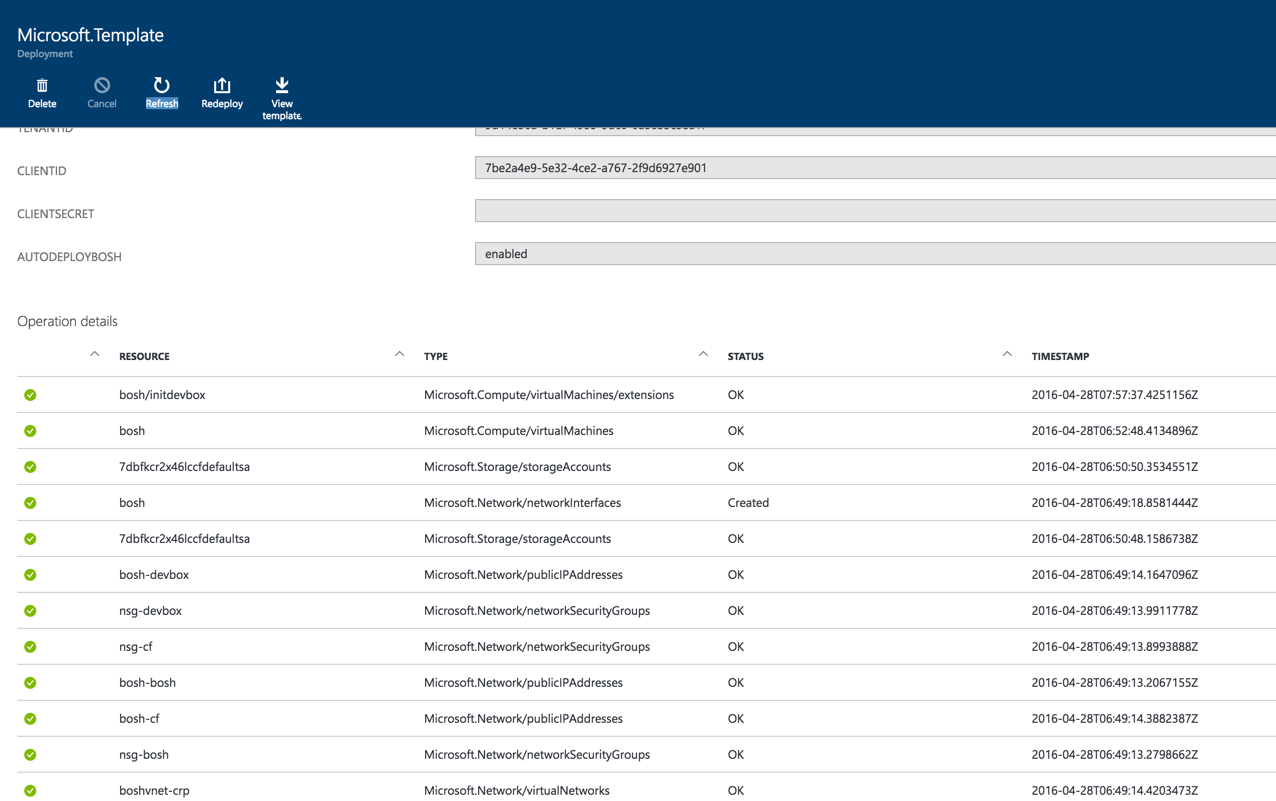
Task: Click timestamp 2016-04-28T07:57:37.4251156Z
Action: click(x=1115, y=395)
